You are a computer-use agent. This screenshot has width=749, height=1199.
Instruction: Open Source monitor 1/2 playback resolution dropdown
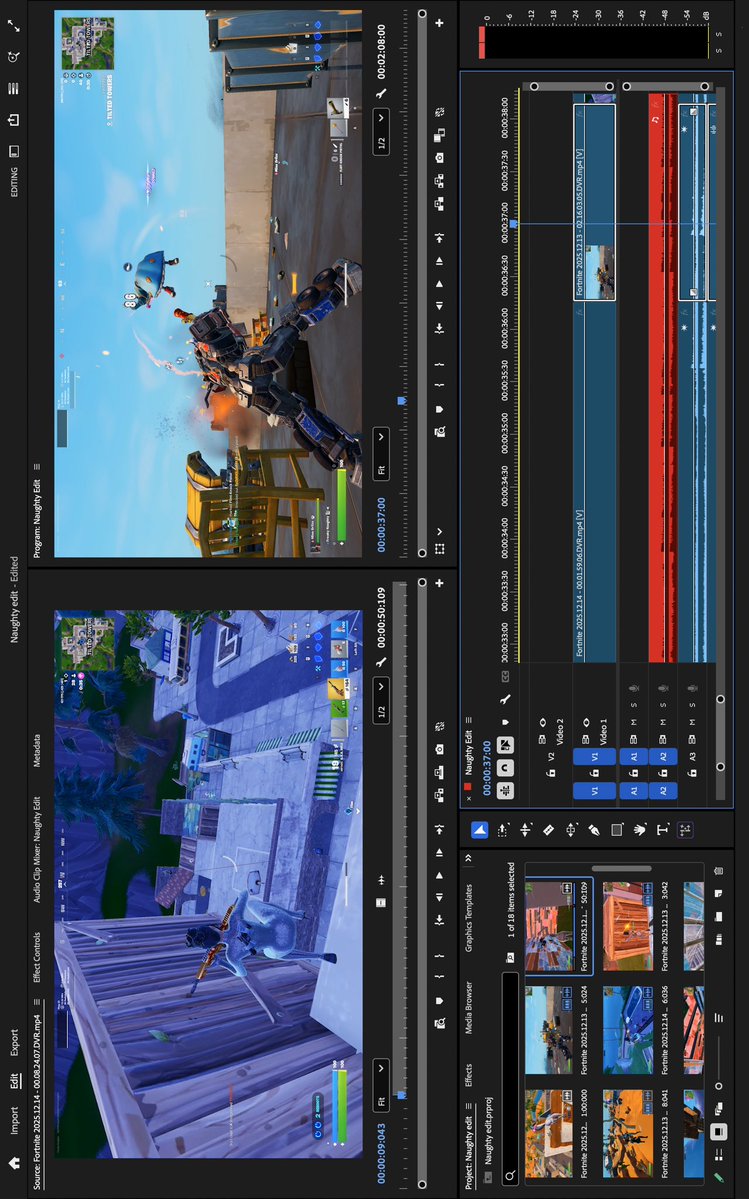381,700
